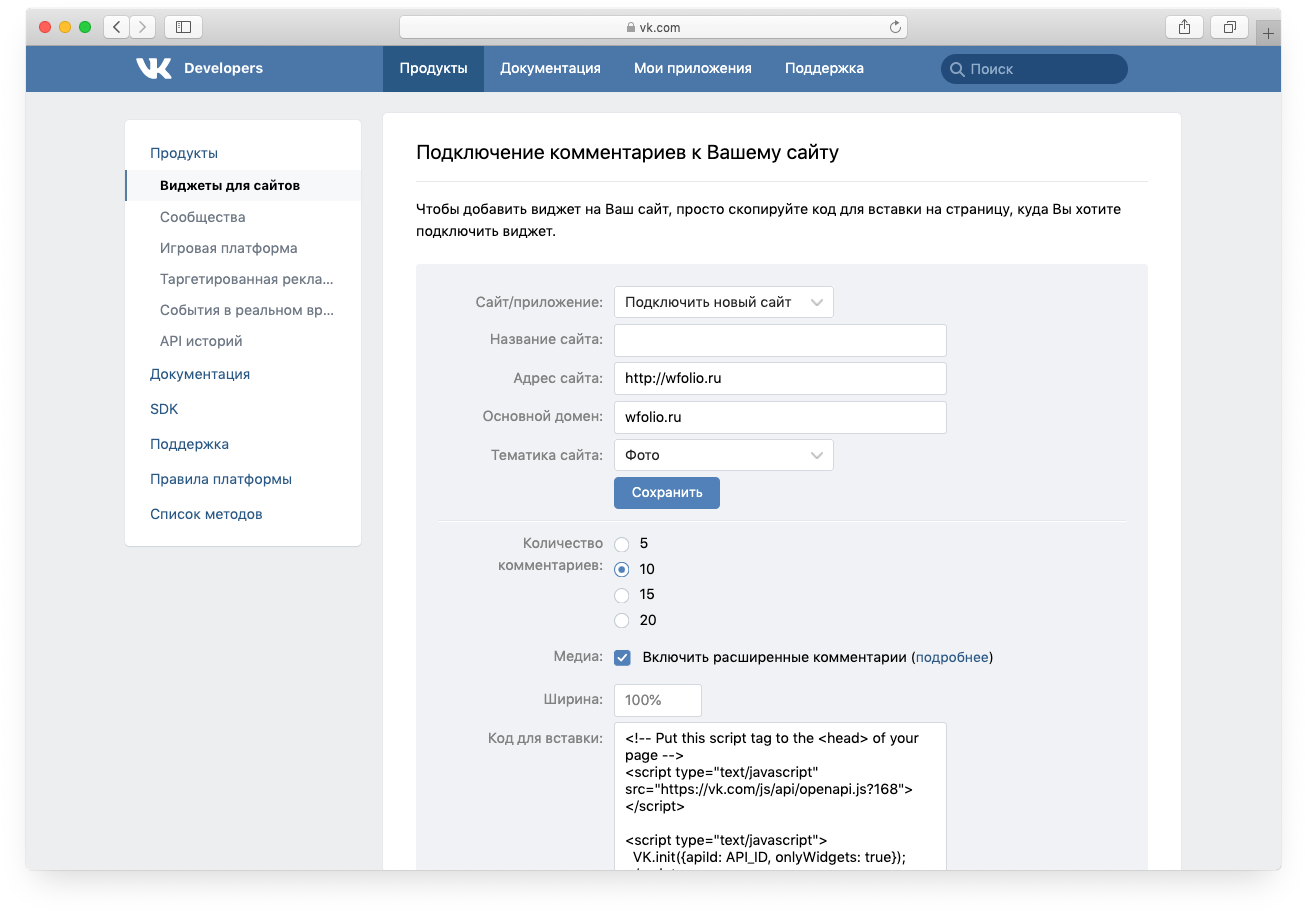The image size is (1308, 914).
Task: Open Safari share button
Action: 1184,27
